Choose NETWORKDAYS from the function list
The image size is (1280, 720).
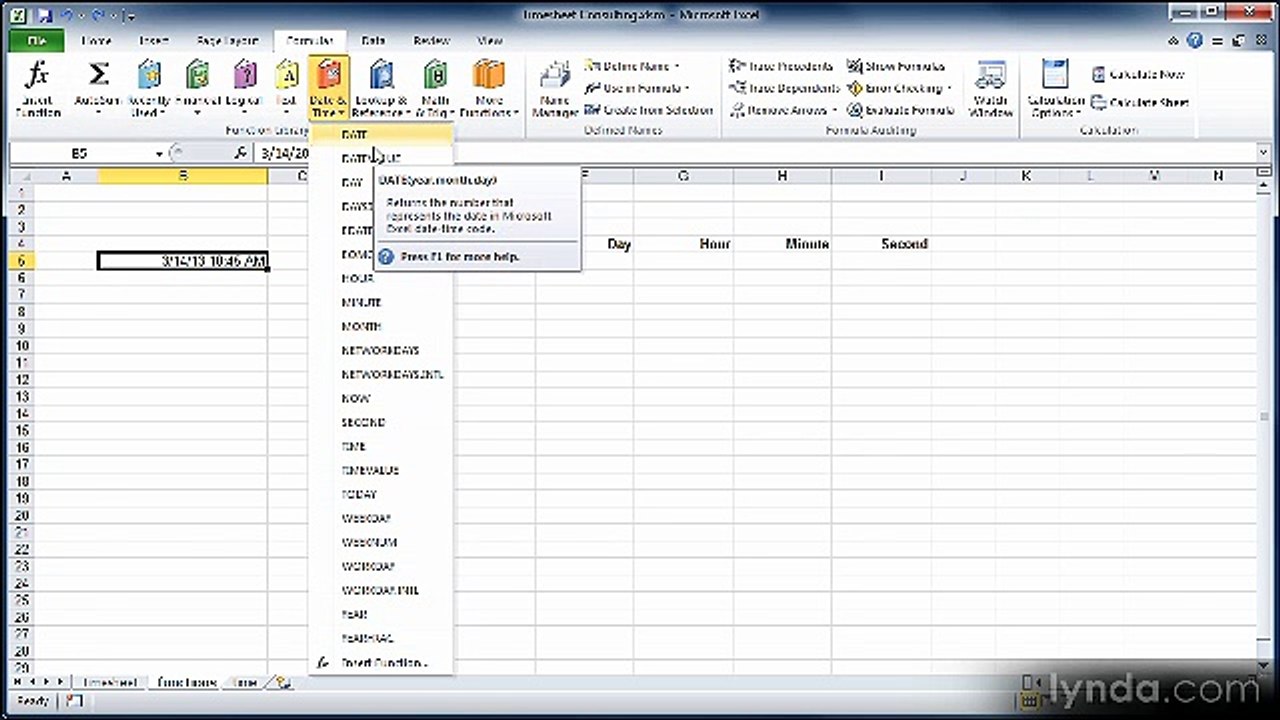[382, 350]
